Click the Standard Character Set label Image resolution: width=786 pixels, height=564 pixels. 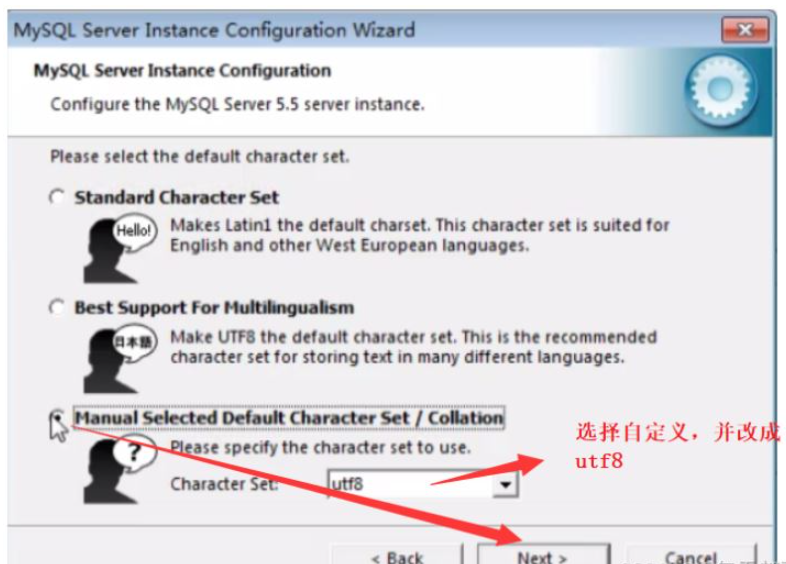[x=176, y=198]
